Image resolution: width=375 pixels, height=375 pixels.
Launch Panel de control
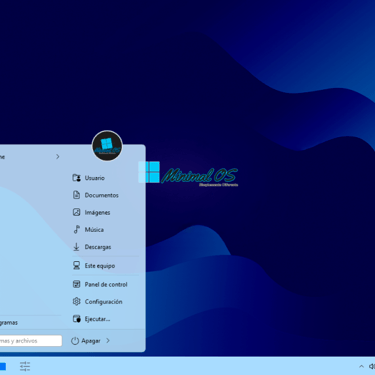click(105, 284)
